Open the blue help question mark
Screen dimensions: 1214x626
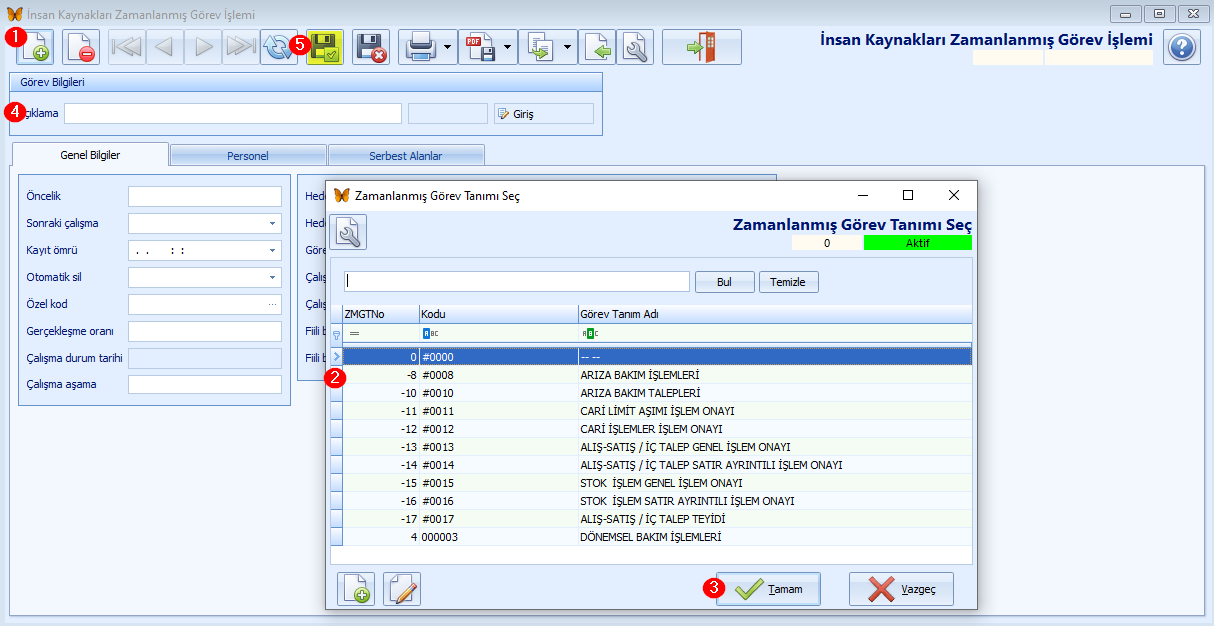(1181, 47)
